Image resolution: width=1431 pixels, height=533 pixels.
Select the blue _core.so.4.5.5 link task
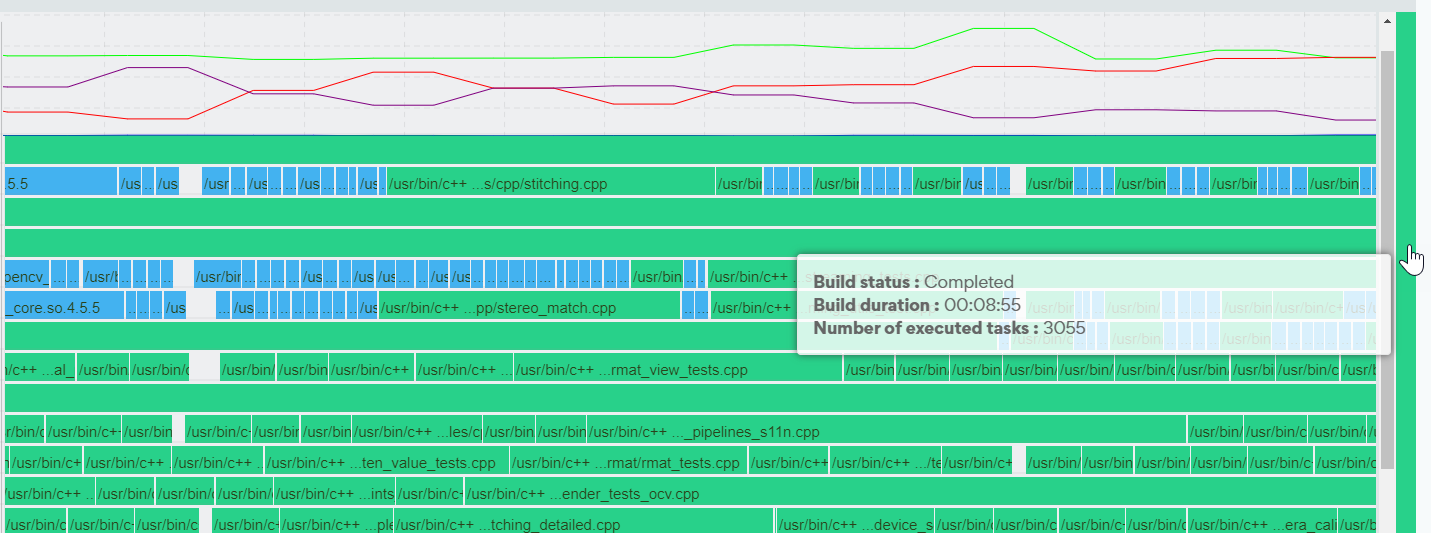click(65, 308)
